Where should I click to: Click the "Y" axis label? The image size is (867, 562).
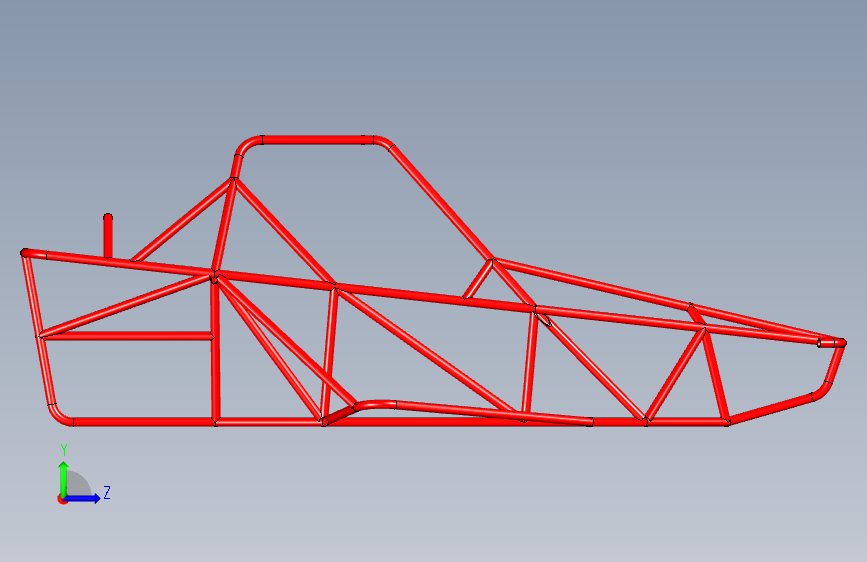click(64, 450)
